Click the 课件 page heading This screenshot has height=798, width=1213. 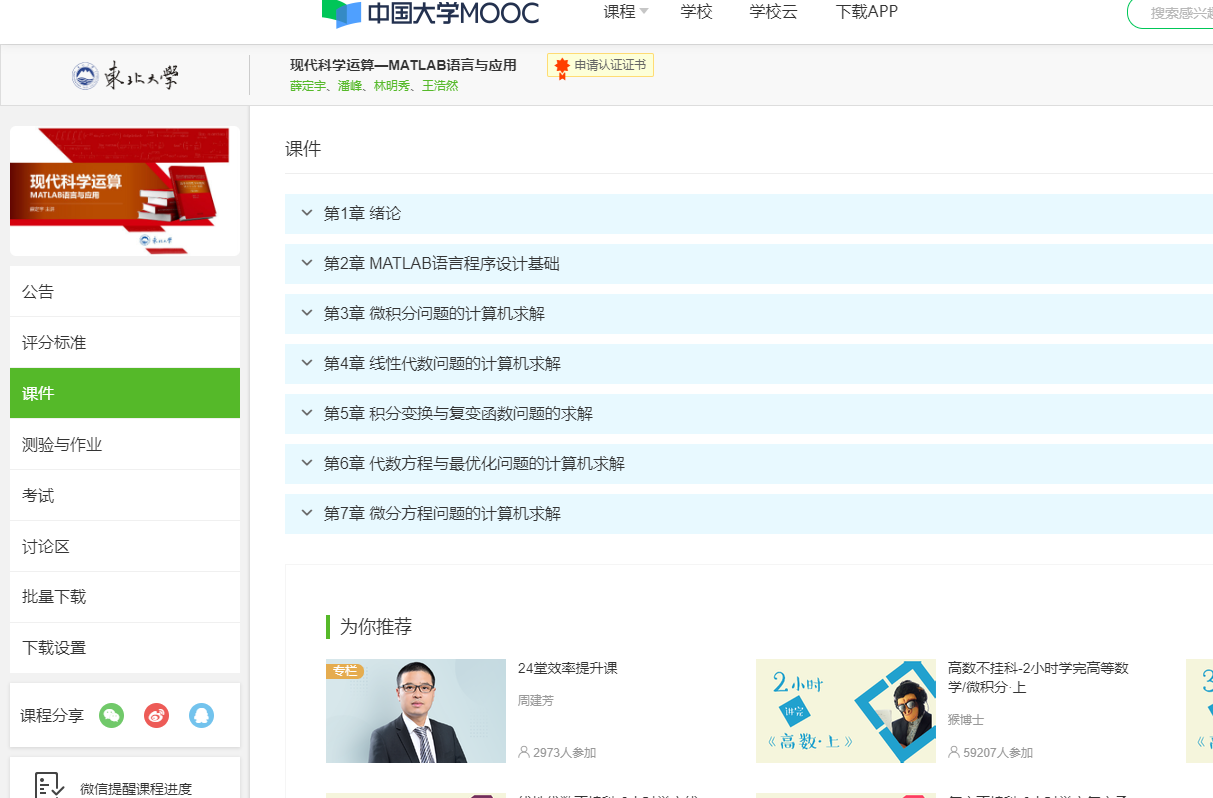(x=303, y=149)
